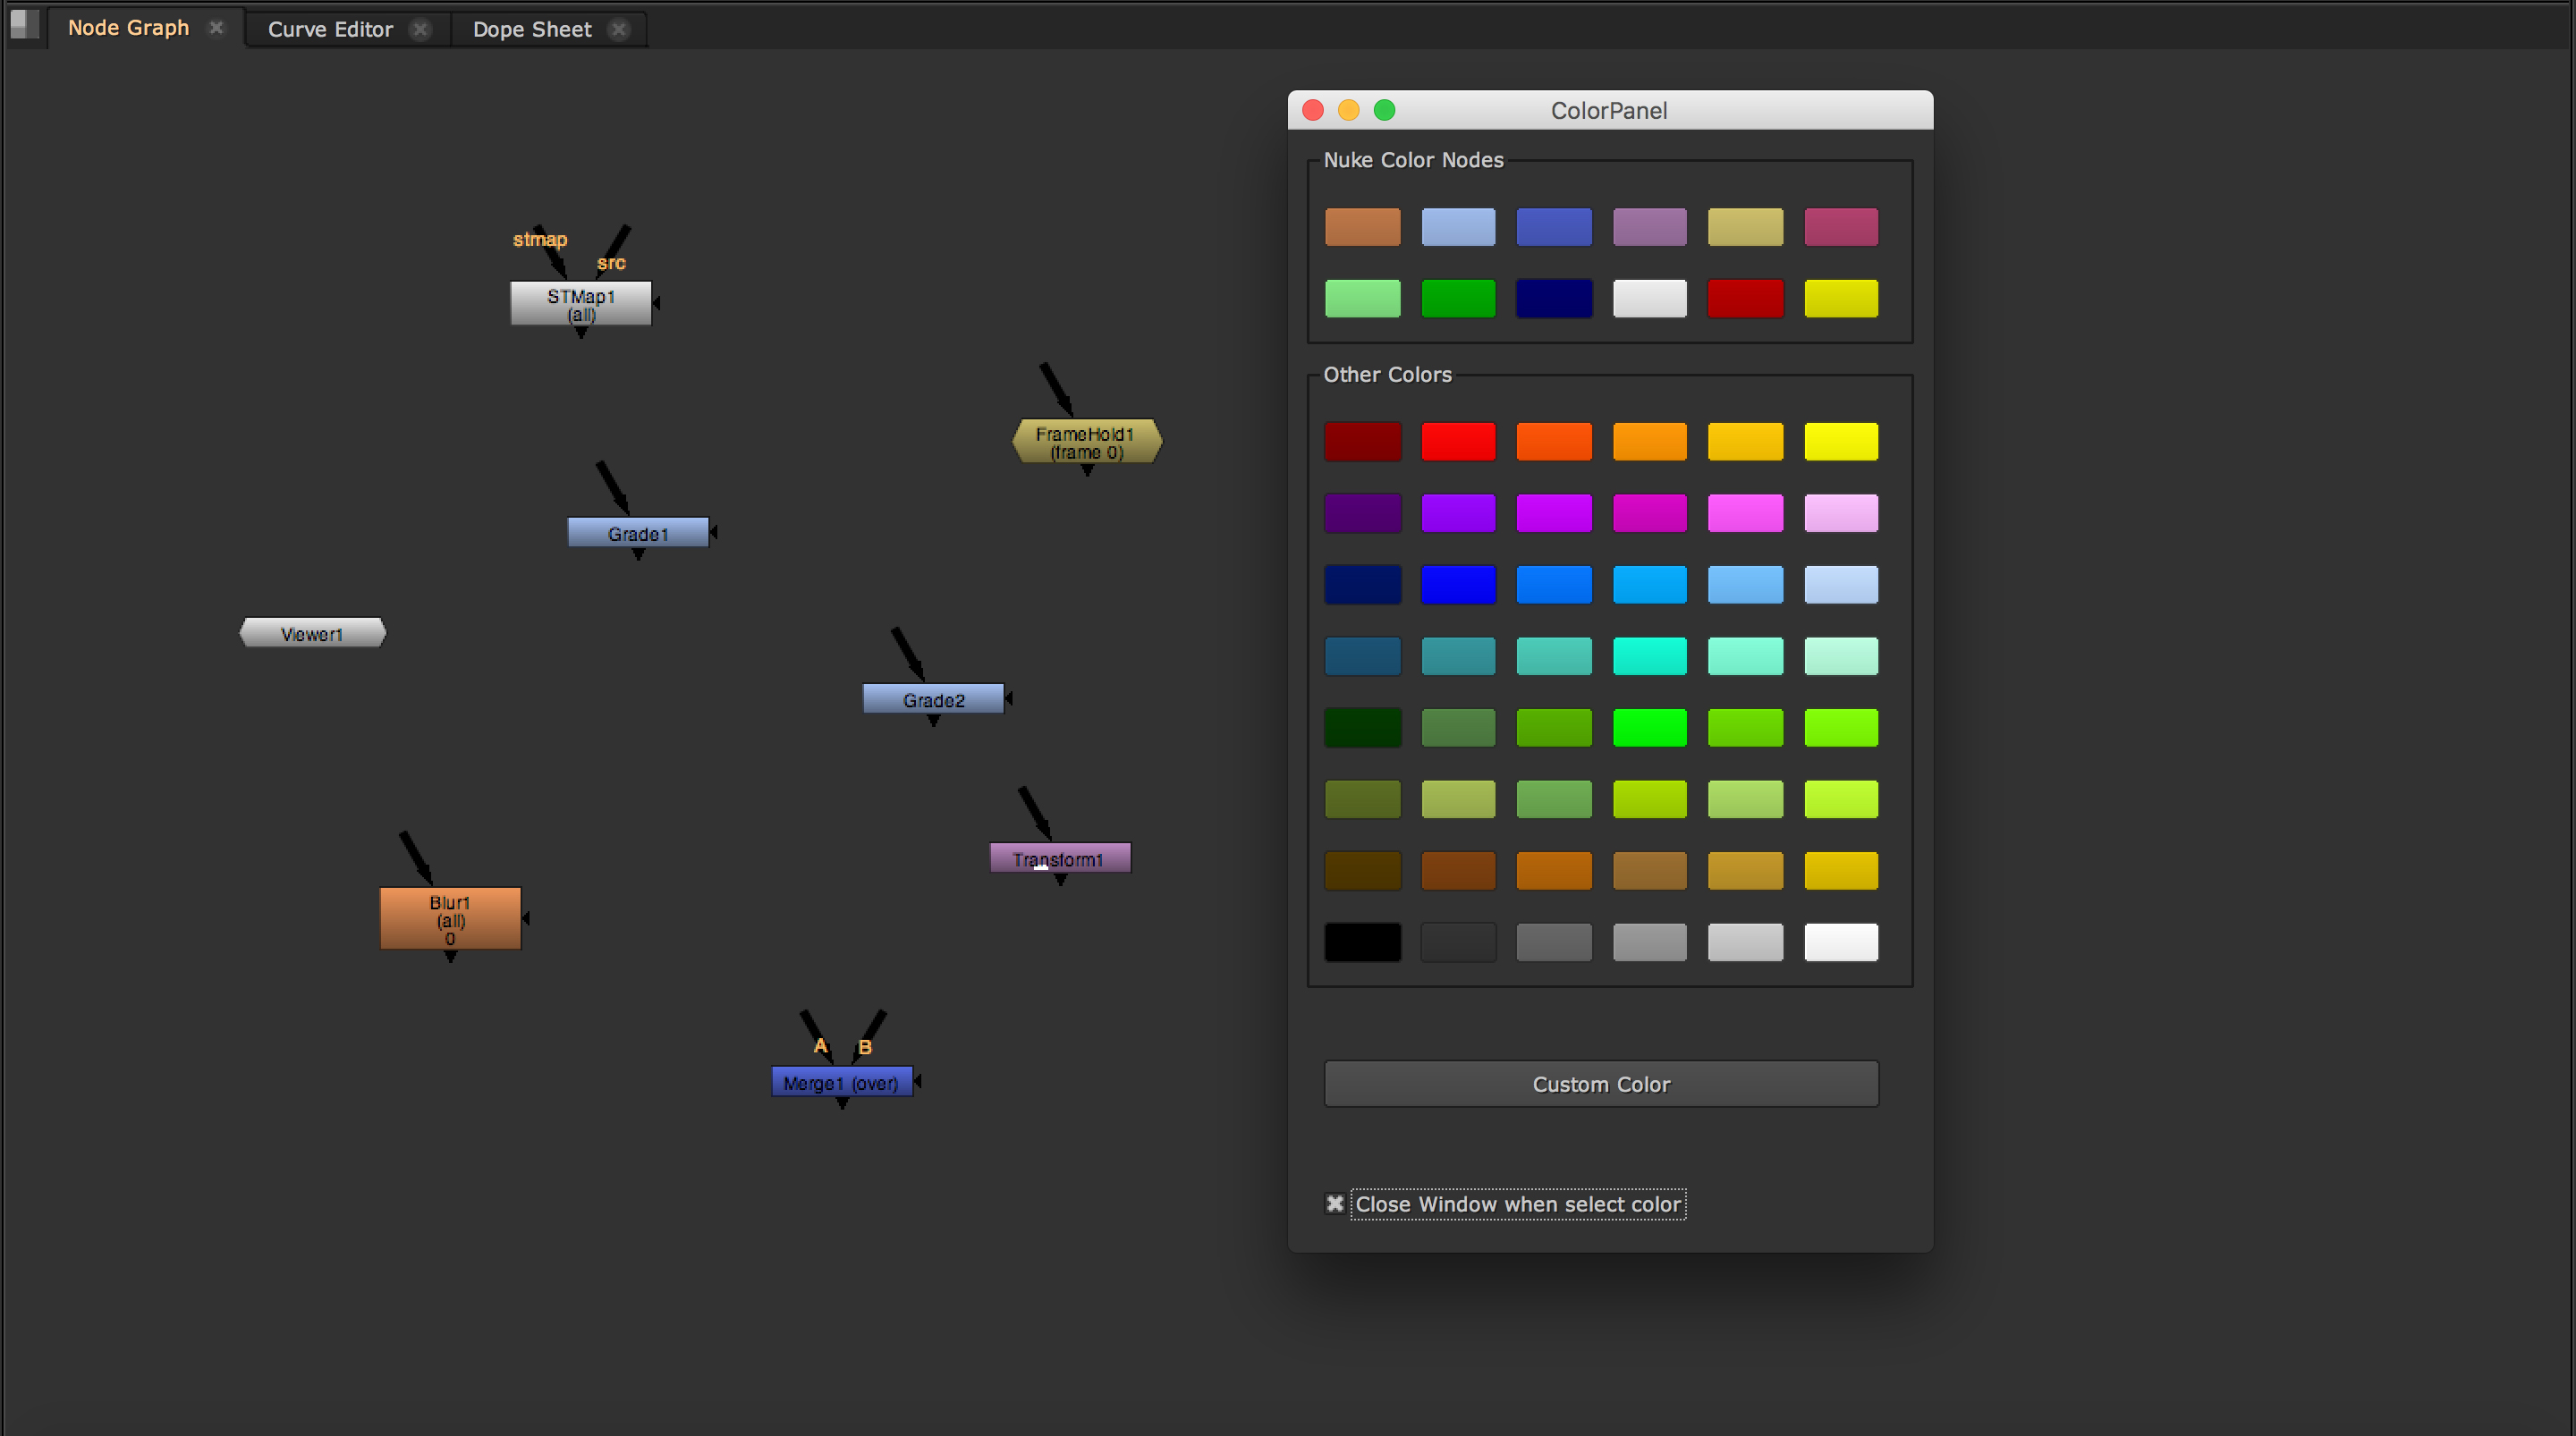
Task: Select the orange-brown Nuke Color Nodes swatch
Action: tap(1362, 227)
